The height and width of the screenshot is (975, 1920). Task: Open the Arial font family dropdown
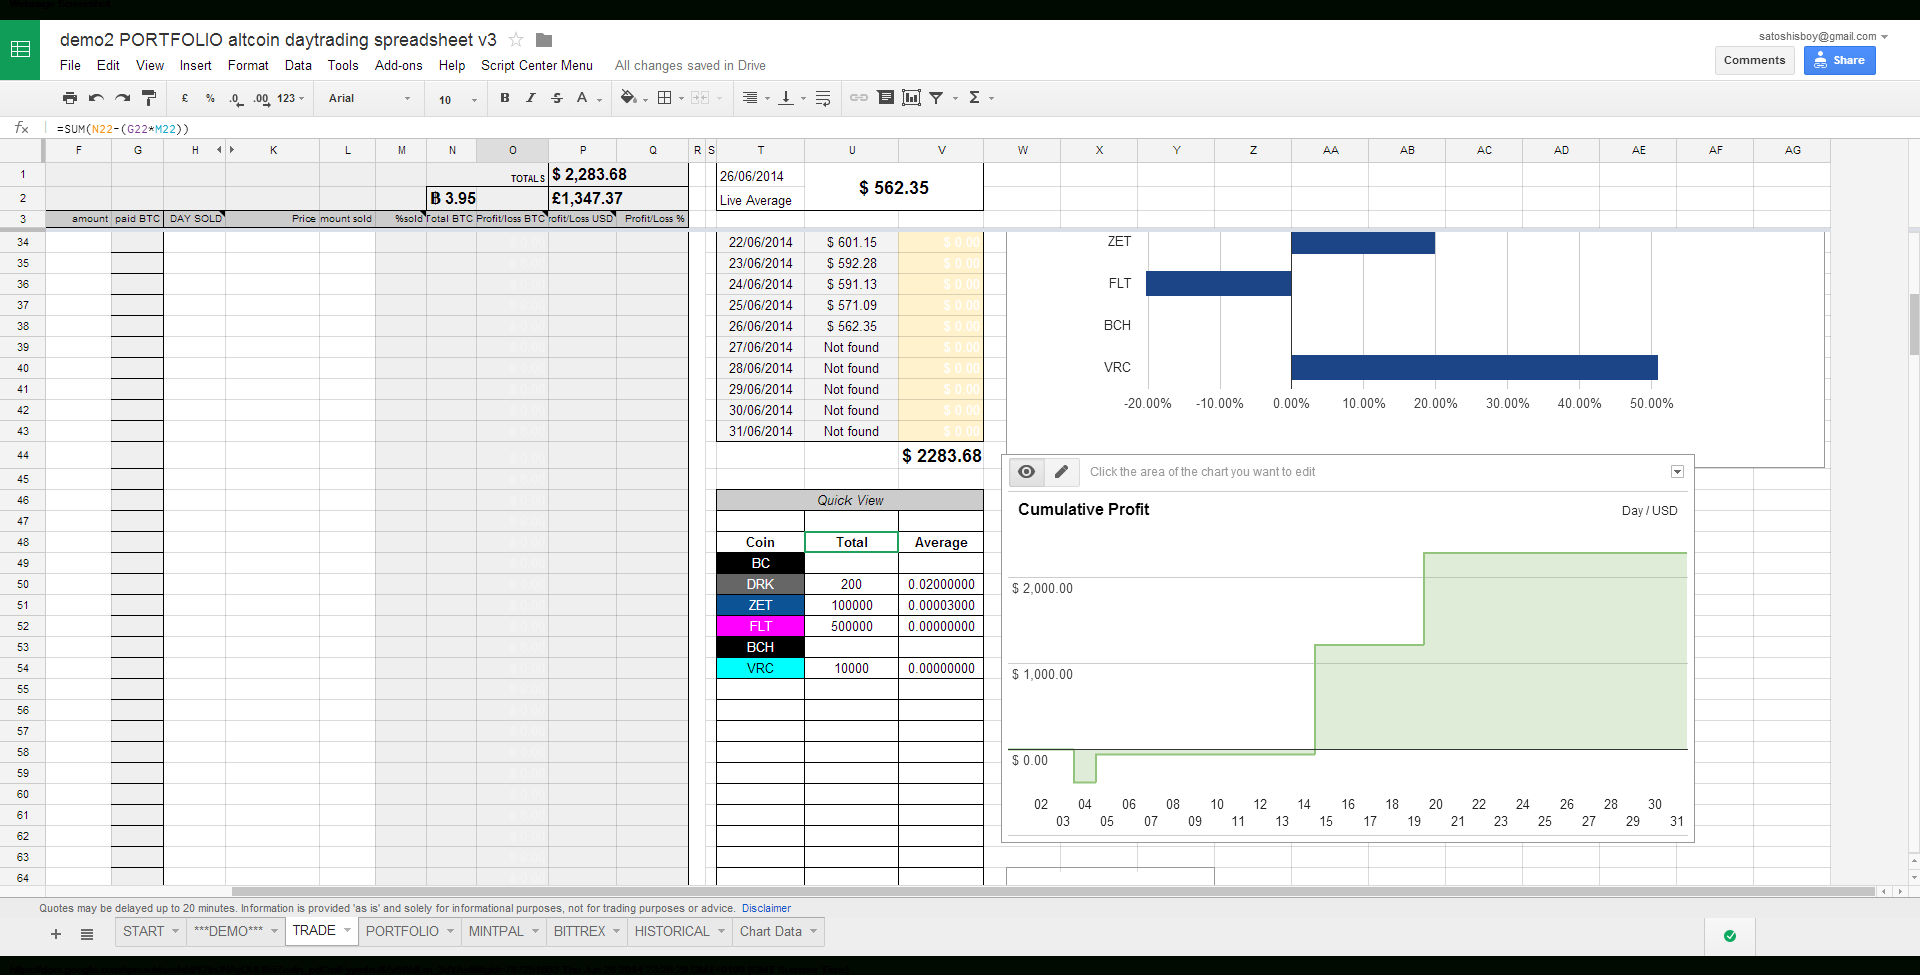point(367,98)
